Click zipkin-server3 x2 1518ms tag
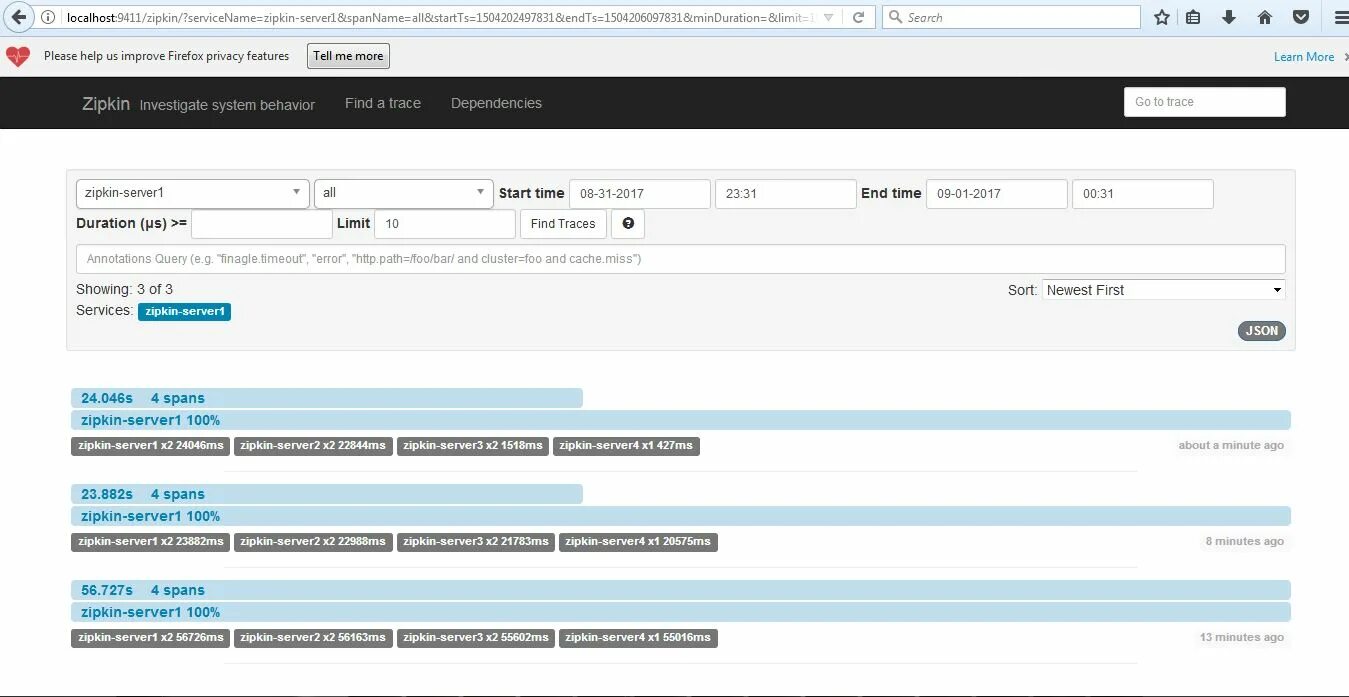 [473, 446]
